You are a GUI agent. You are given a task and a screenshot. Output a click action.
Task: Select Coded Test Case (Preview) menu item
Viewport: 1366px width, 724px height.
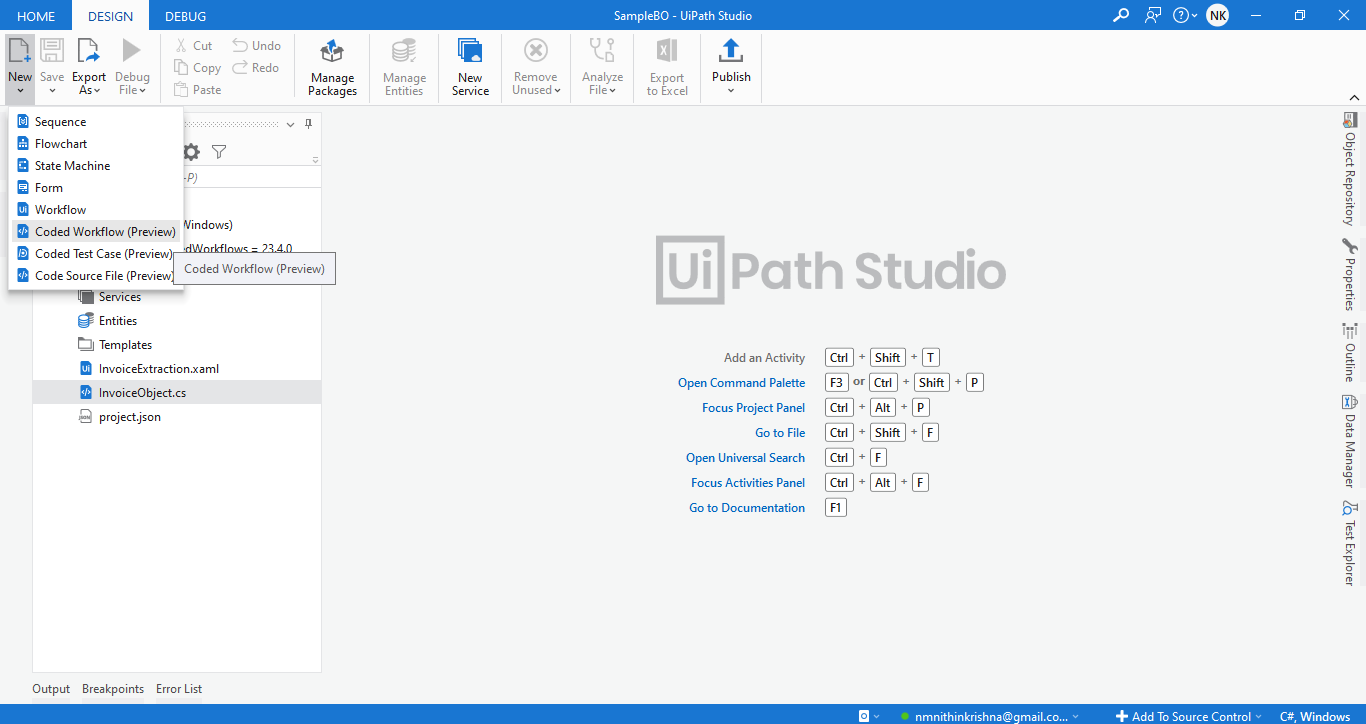coord(95,253)
